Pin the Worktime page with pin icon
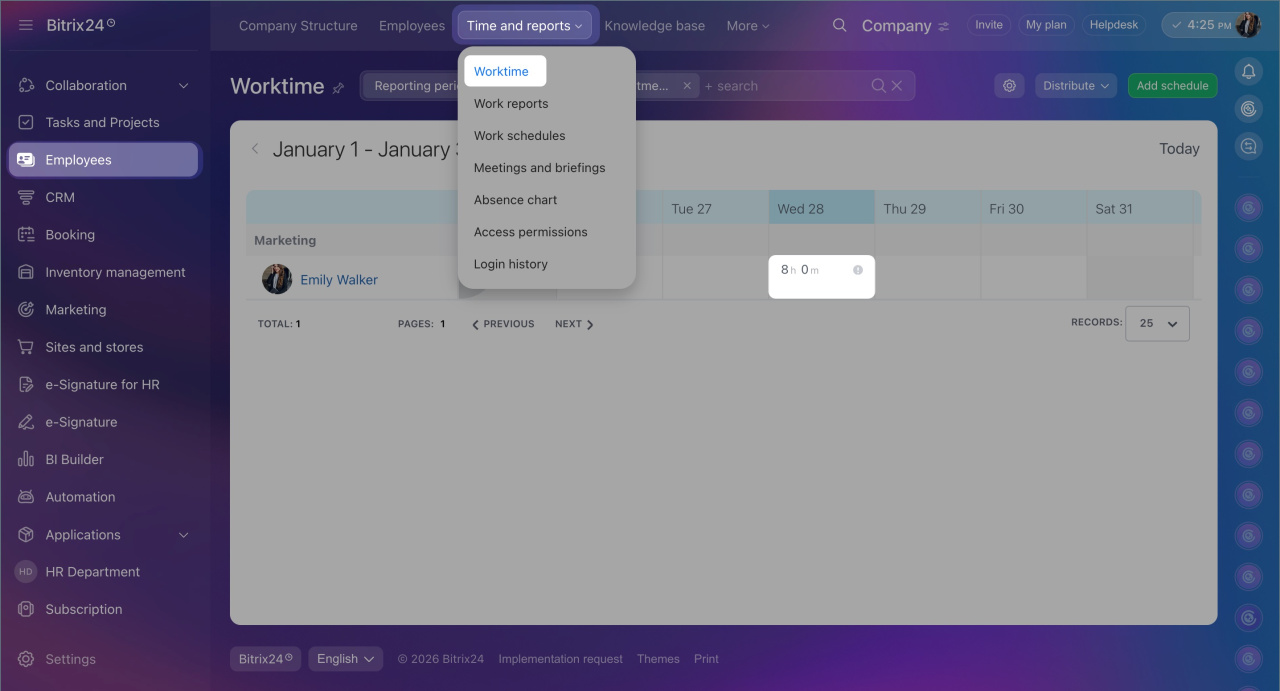The height and width of the screenshot is (691, 1280). [x=338, y=88]
